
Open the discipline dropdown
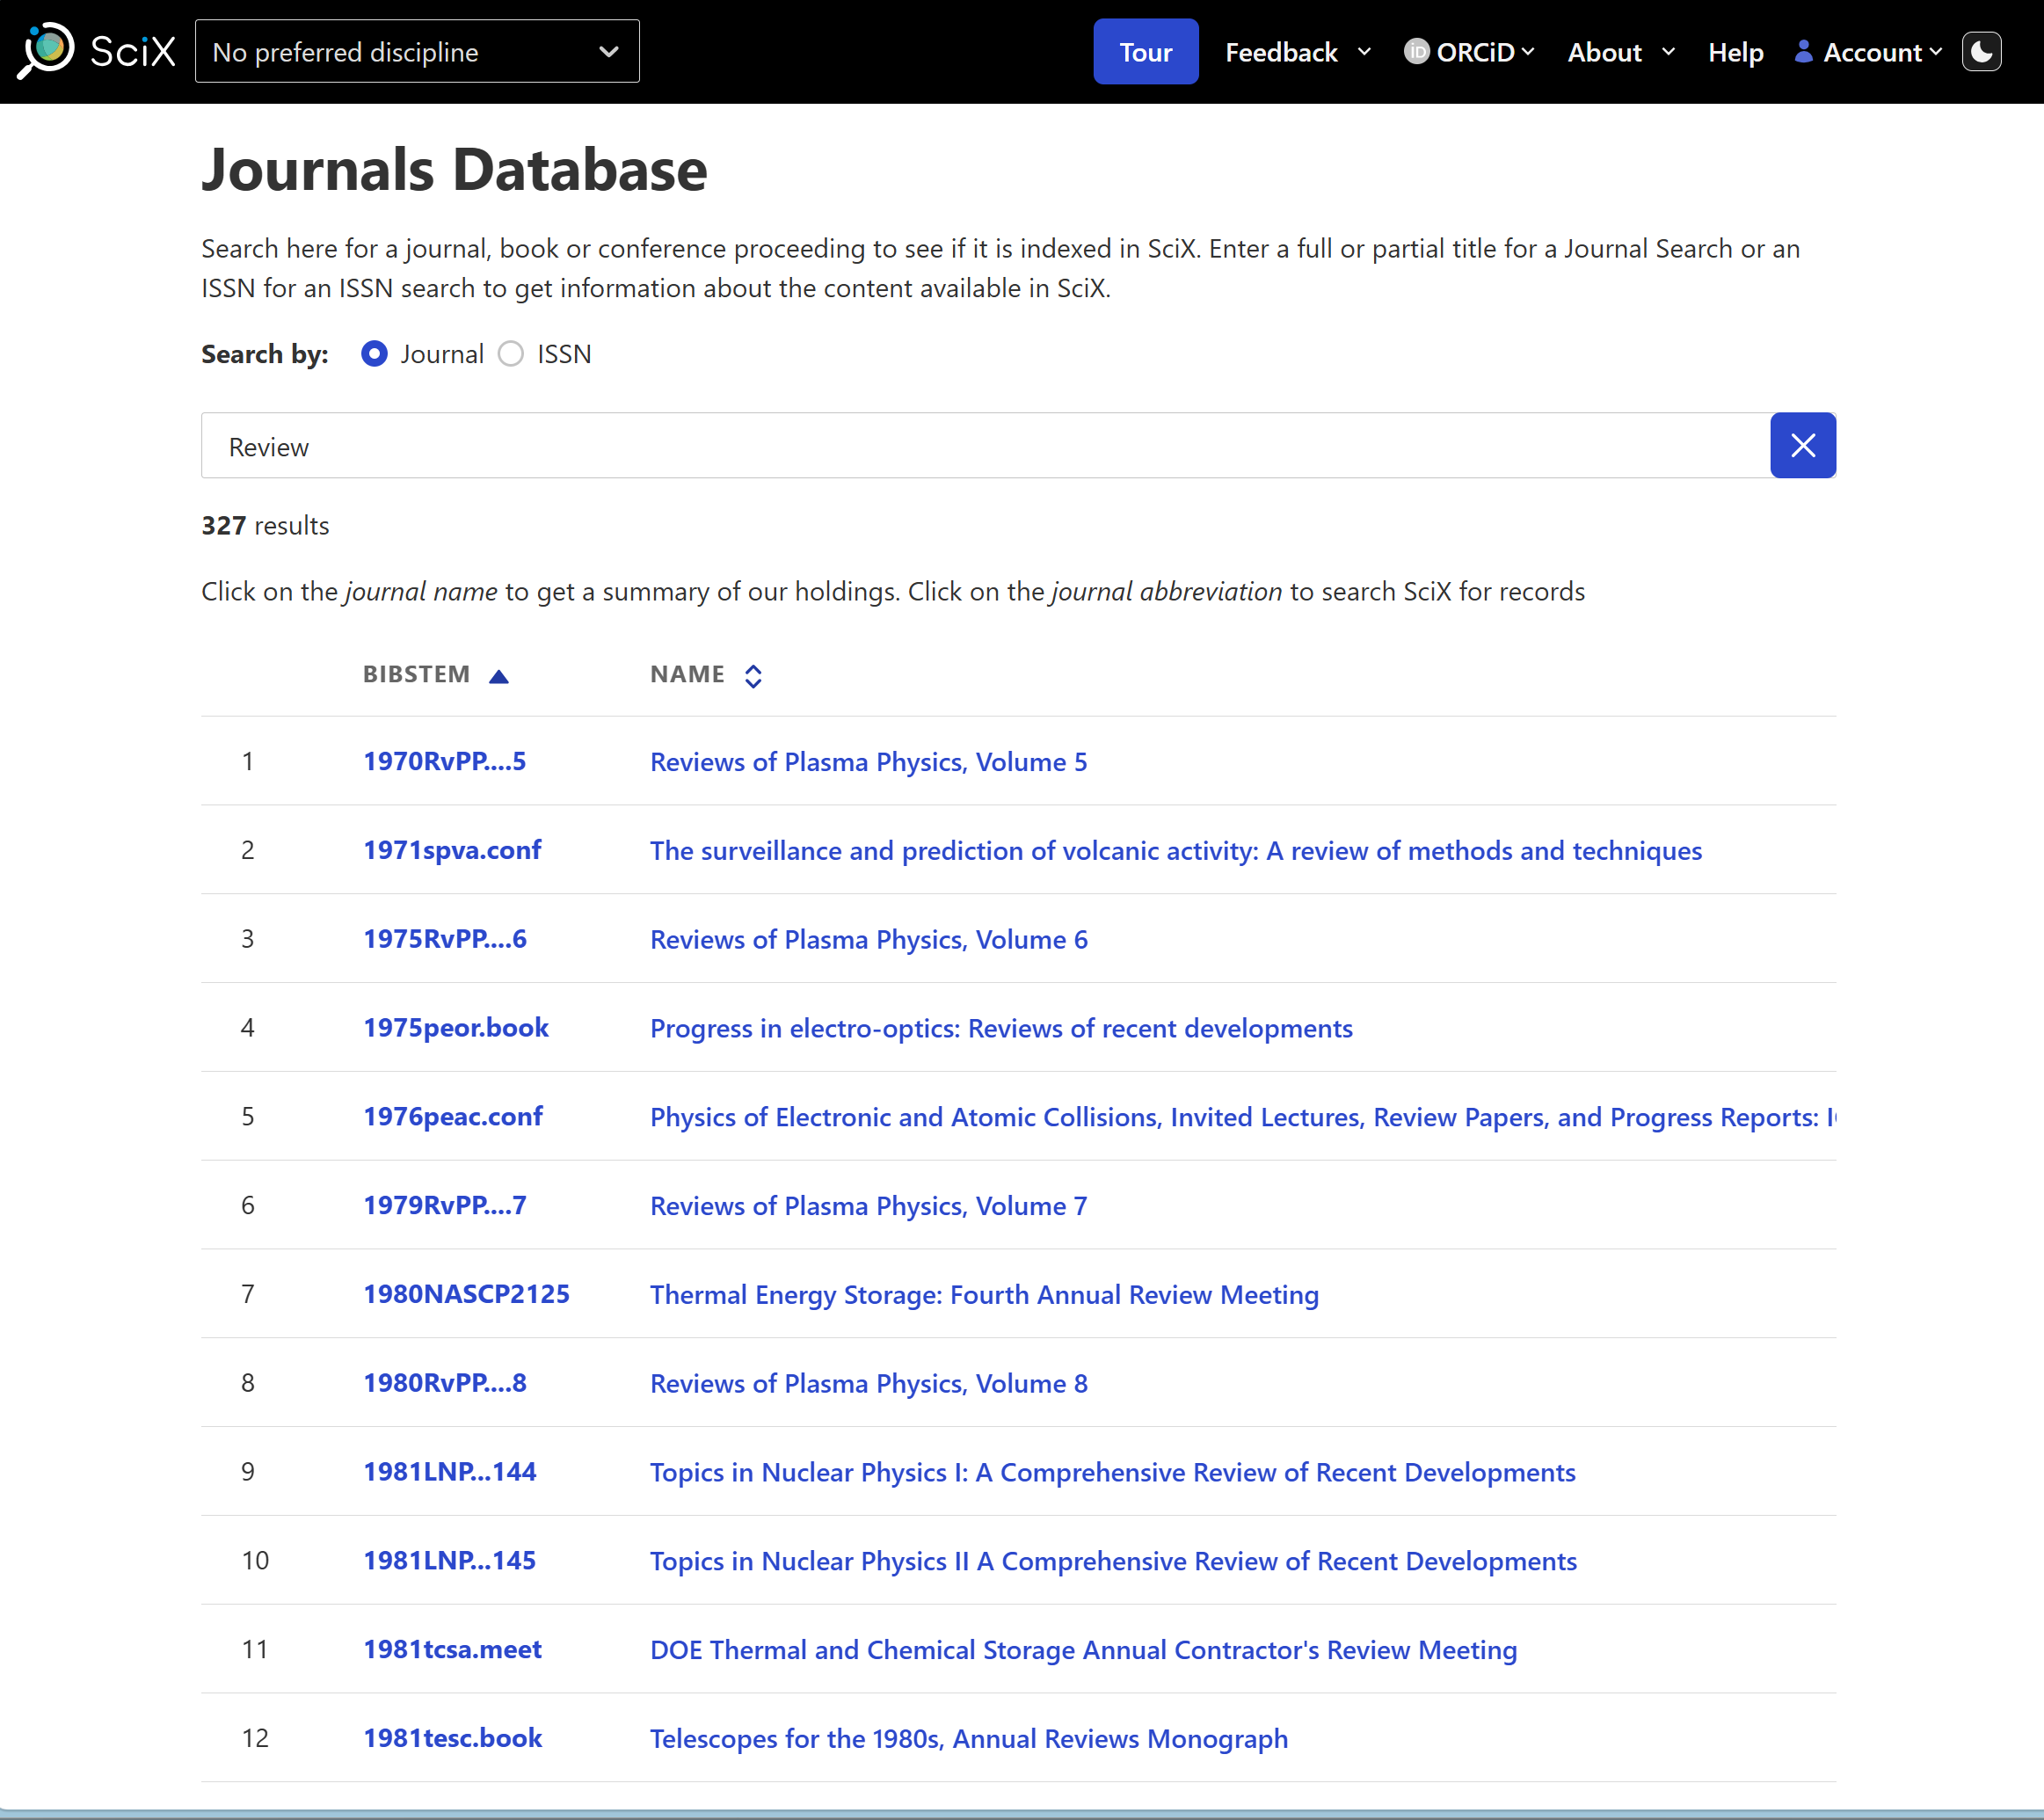[417, 51]
